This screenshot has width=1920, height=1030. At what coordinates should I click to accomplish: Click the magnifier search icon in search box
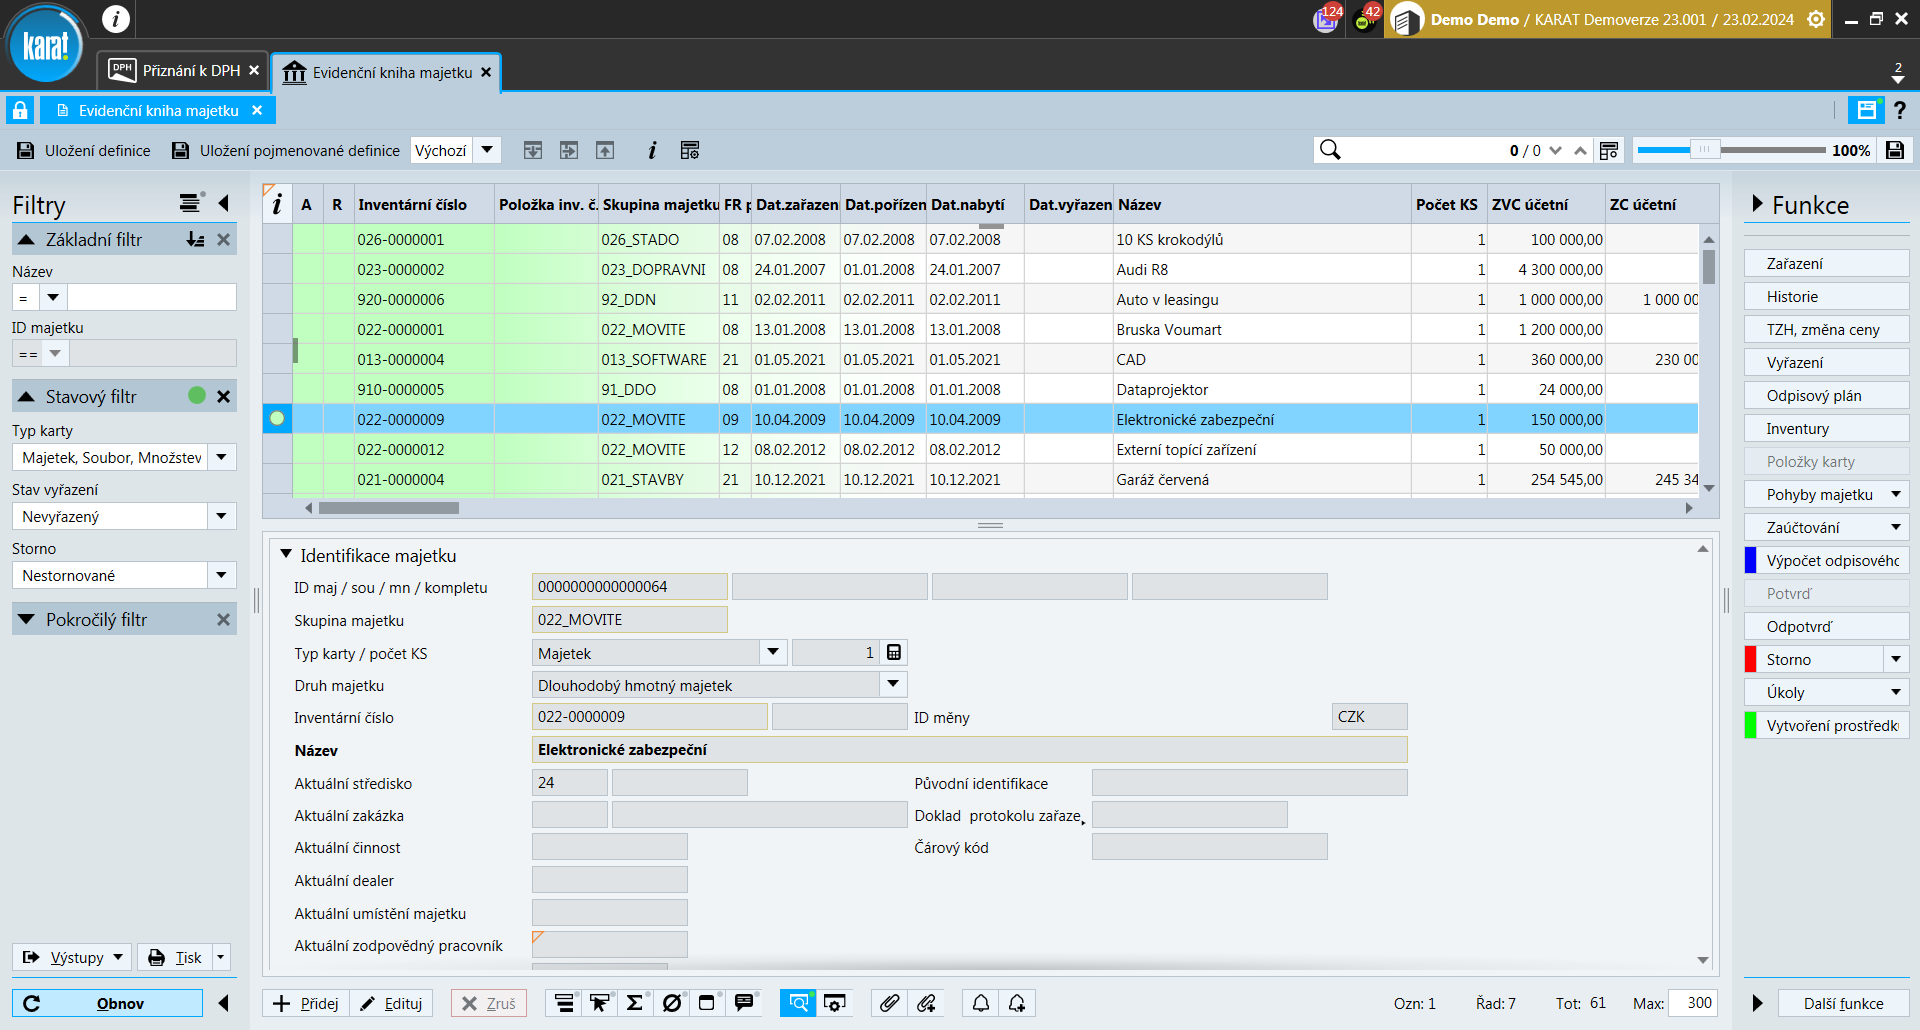(x=1330, y=150)
